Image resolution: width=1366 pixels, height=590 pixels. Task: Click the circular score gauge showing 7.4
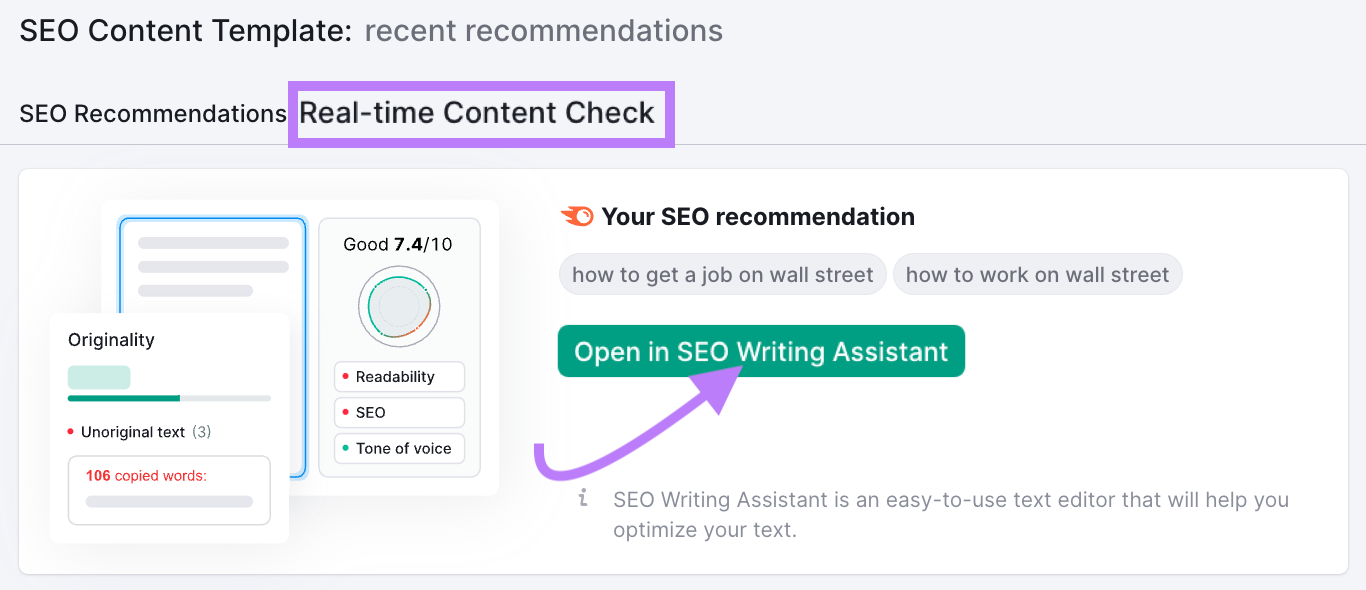[x=399, y=306]
